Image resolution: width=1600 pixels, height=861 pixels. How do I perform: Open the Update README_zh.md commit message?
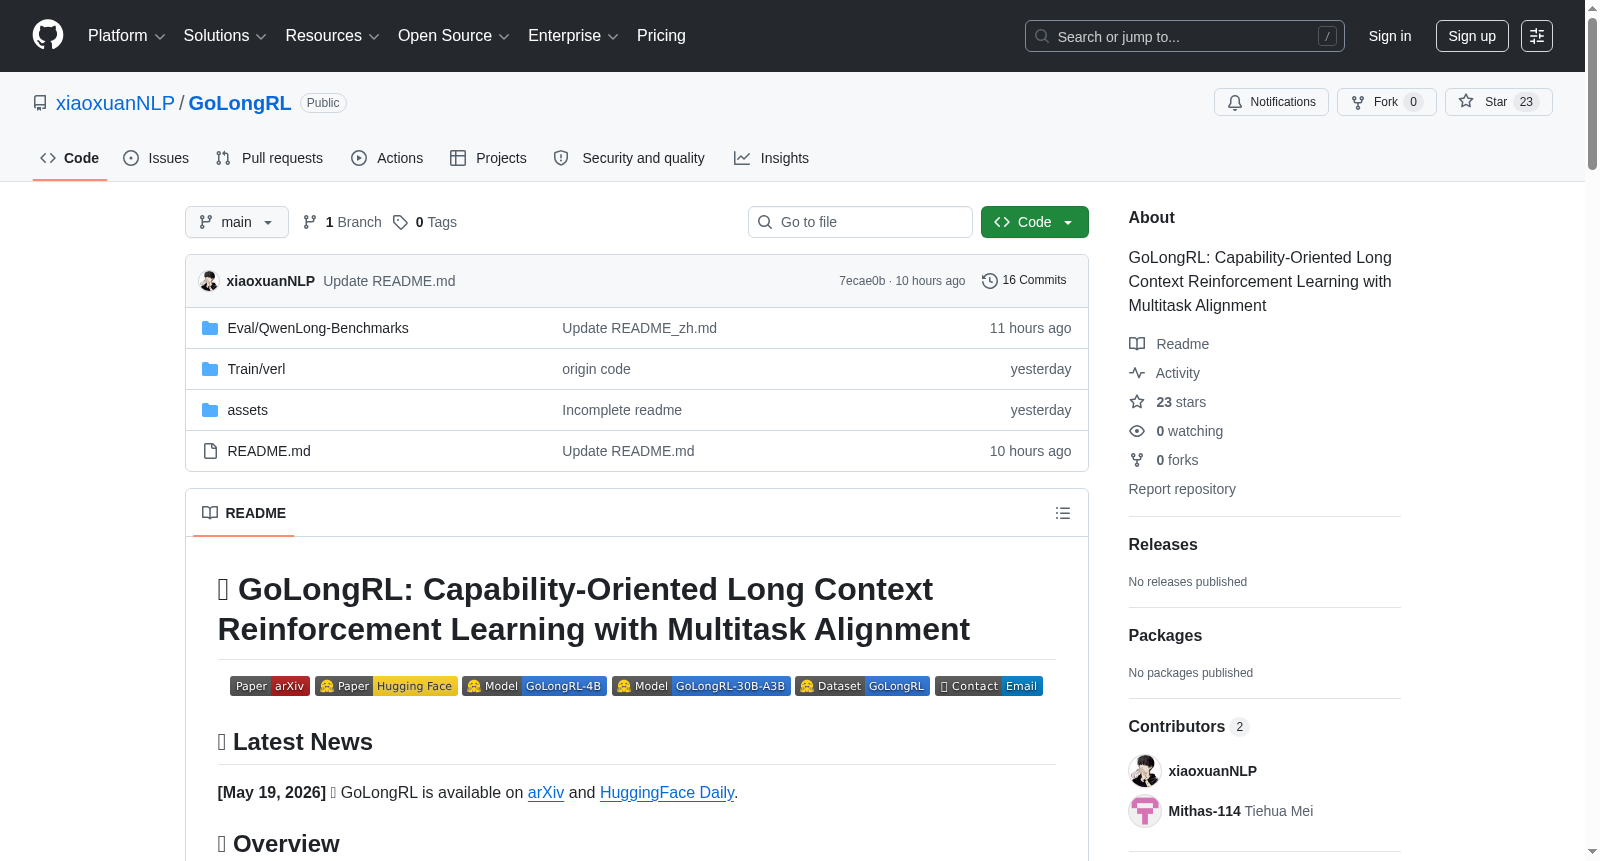click(x=639, y=328)
